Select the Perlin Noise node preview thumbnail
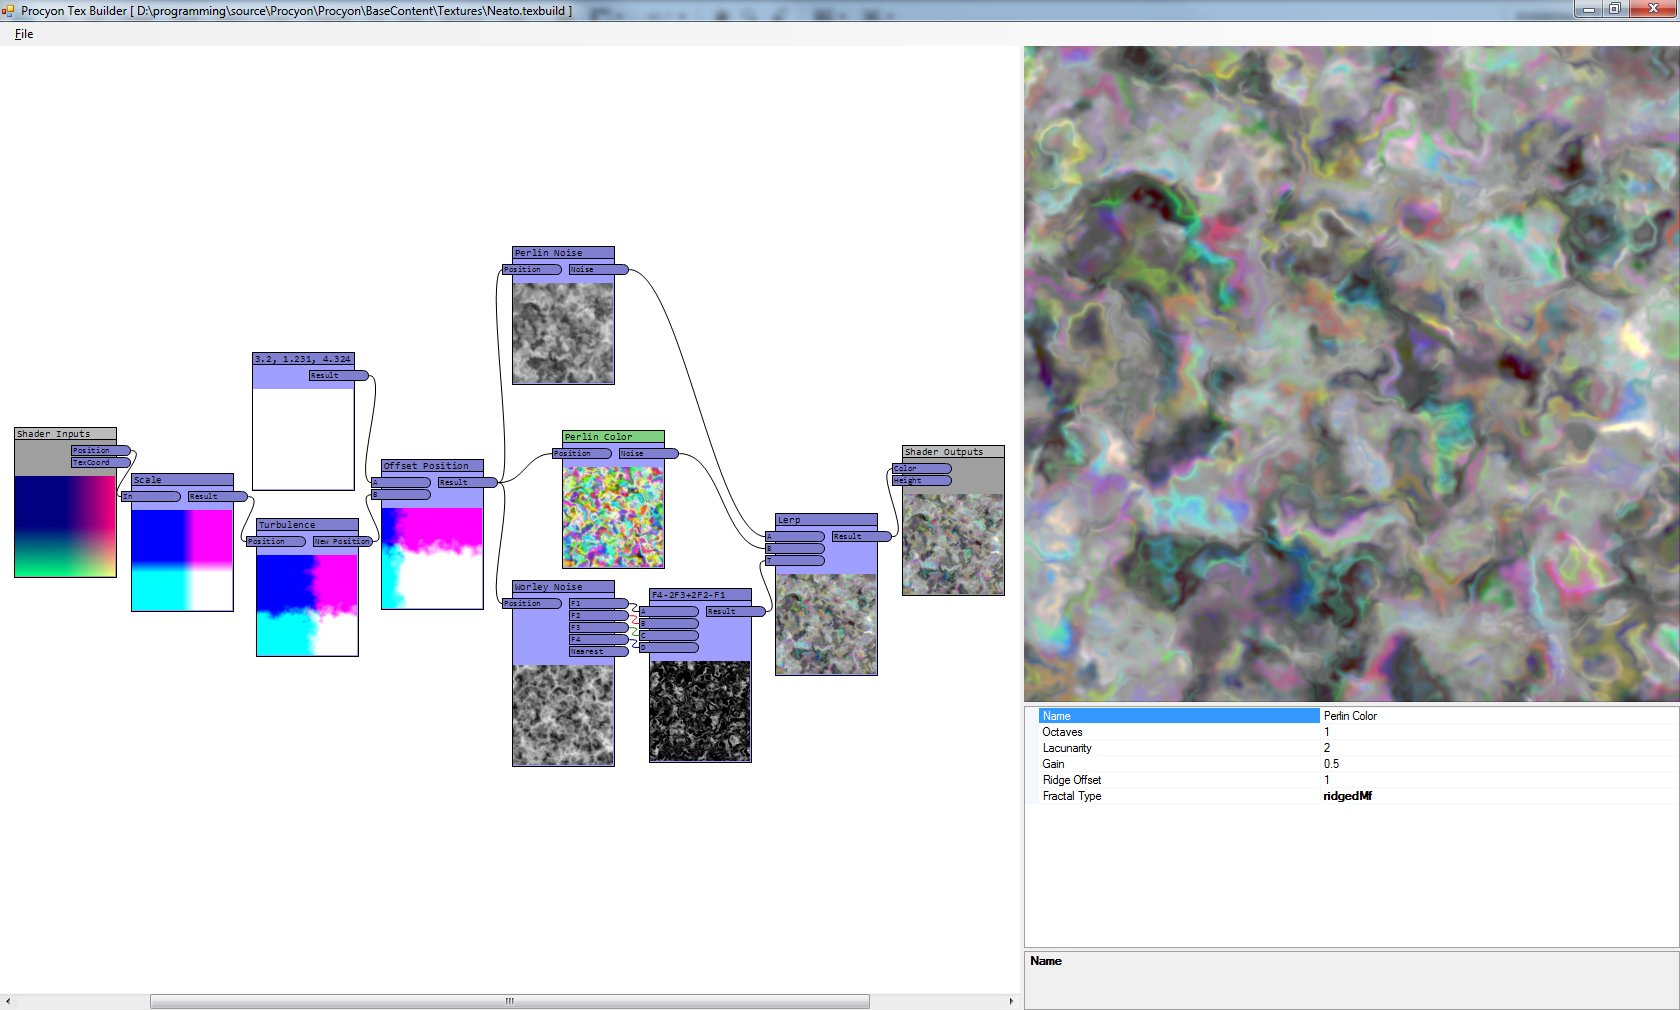 563,333
